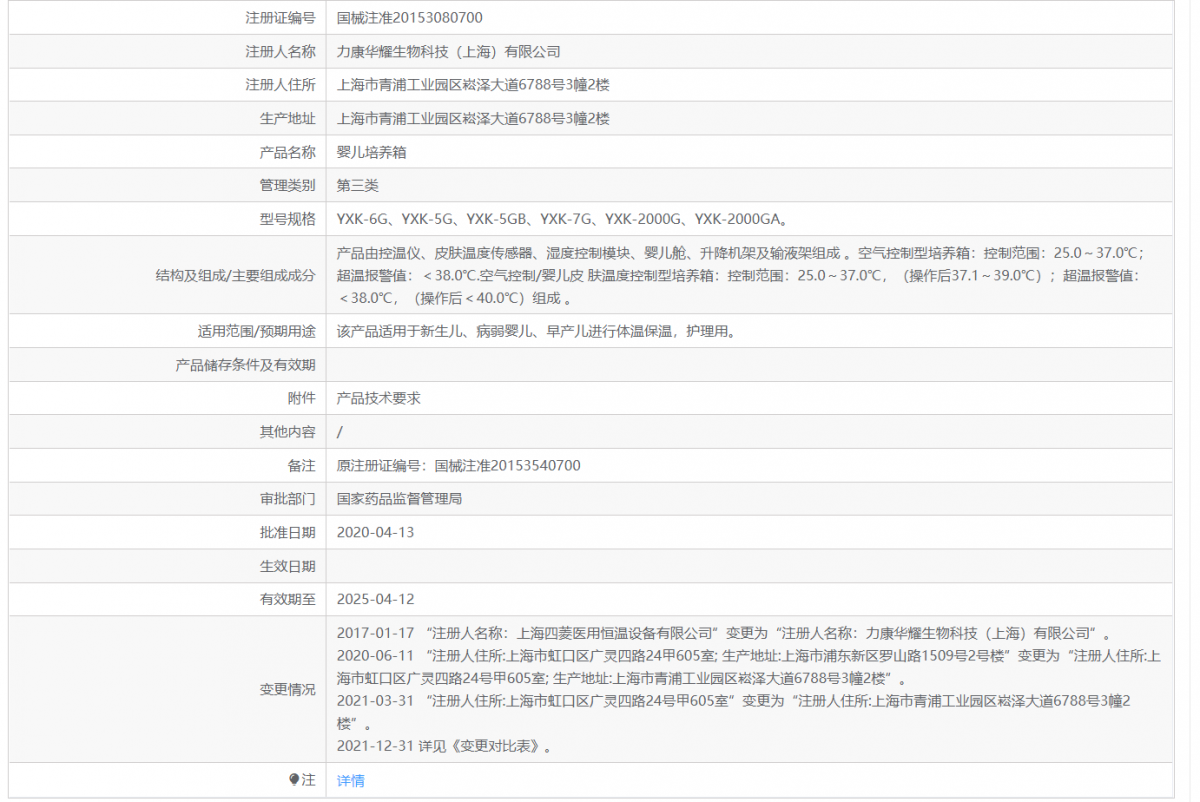Click the 产品储存条件及有效期 label

click(x=245, y=365)
